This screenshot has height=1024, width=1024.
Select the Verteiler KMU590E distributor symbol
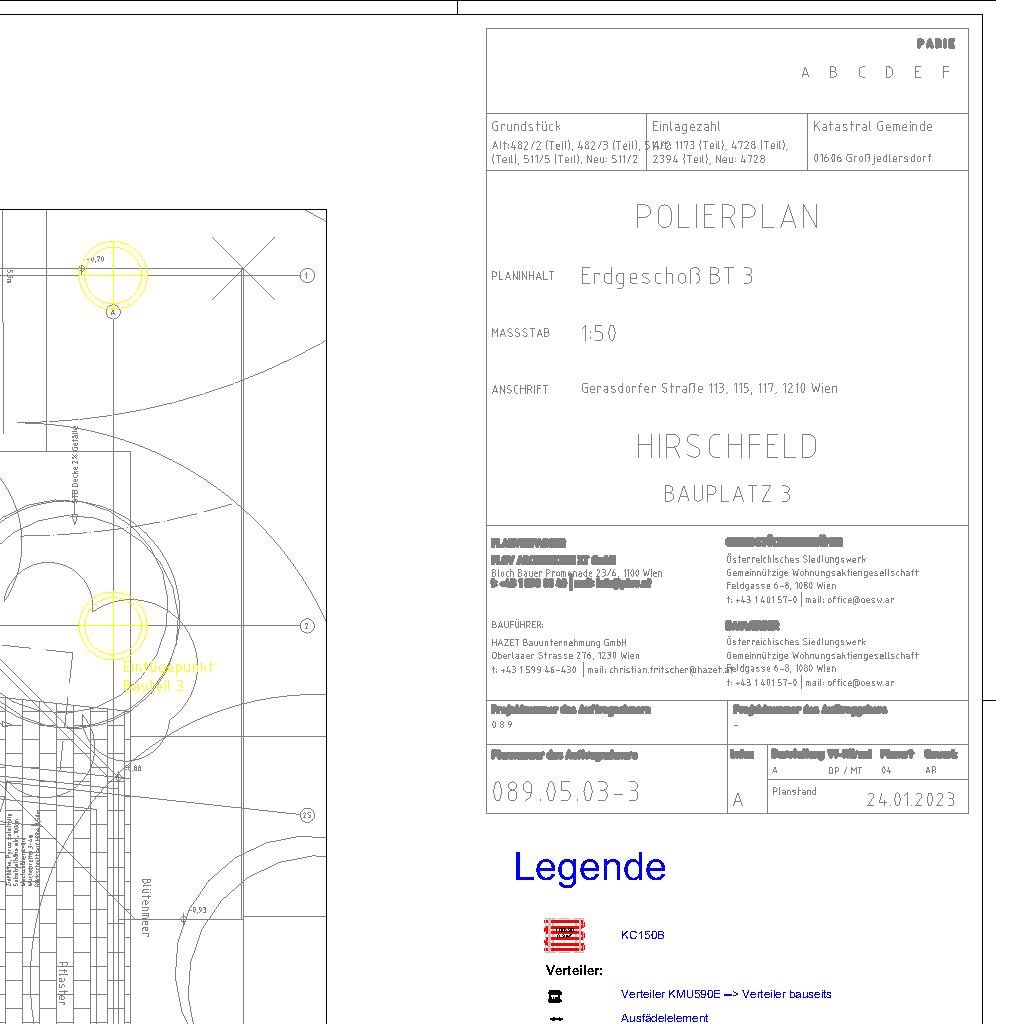(555, 996)
